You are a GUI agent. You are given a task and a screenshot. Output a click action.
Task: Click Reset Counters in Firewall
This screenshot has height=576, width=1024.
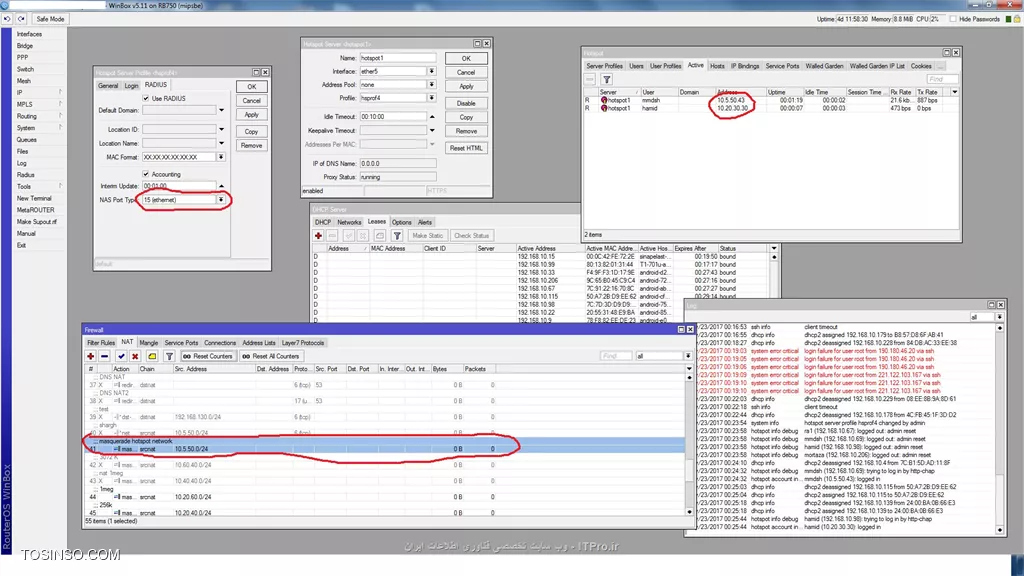tap(208, 356)
